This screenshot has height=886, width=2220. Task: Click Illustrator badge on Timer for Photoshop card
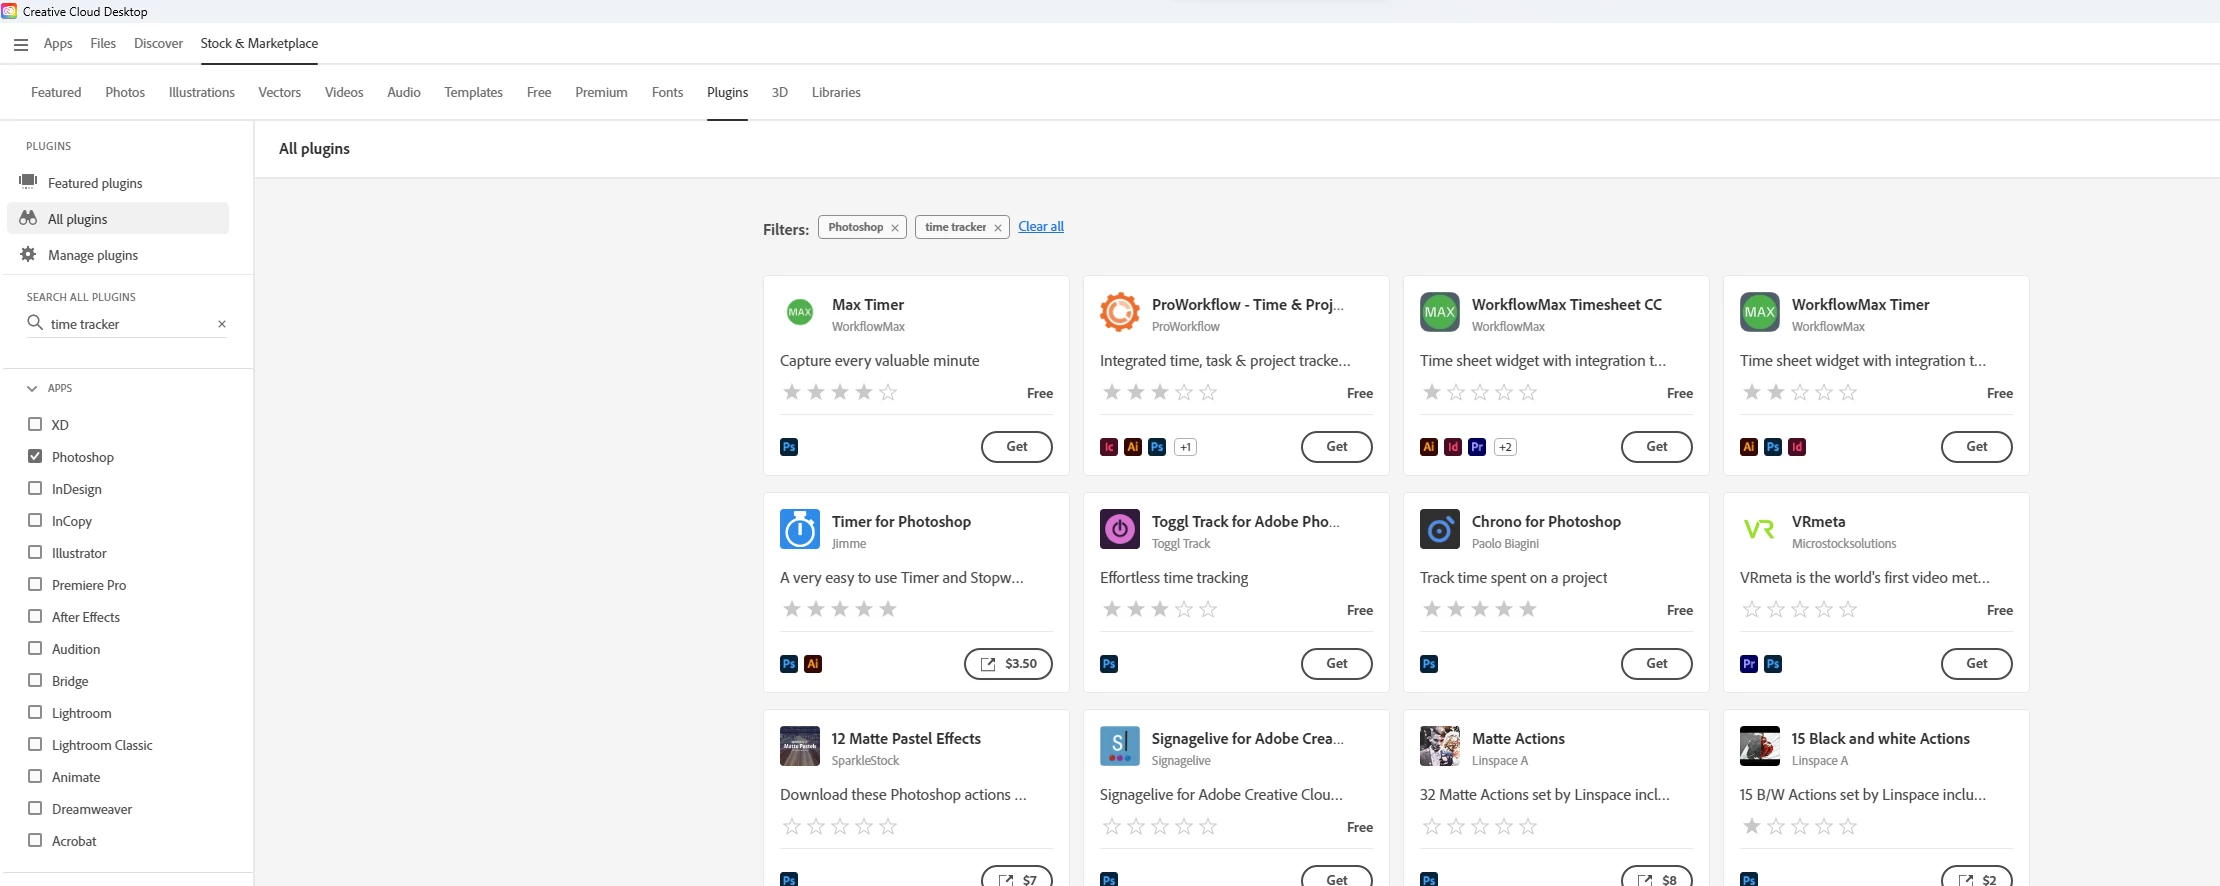coord(813,664)
